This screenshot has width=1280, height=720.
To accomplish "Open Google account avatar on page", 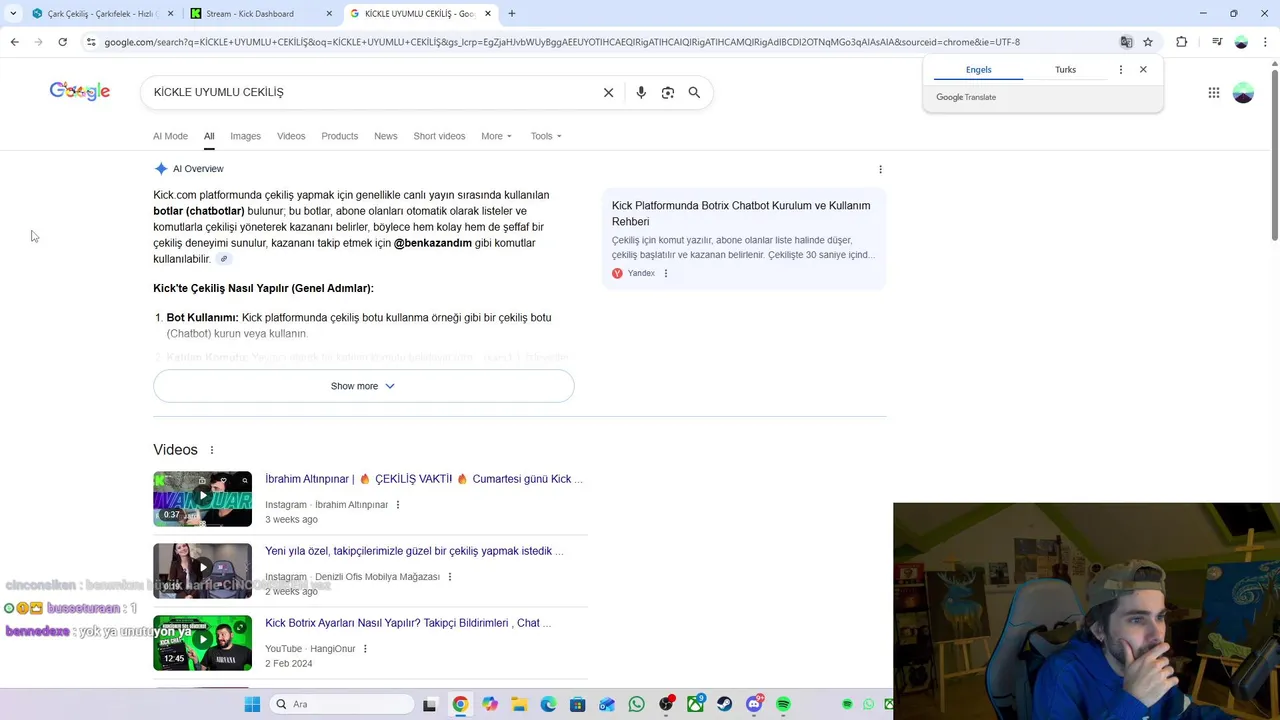I will pos(1243,92).
